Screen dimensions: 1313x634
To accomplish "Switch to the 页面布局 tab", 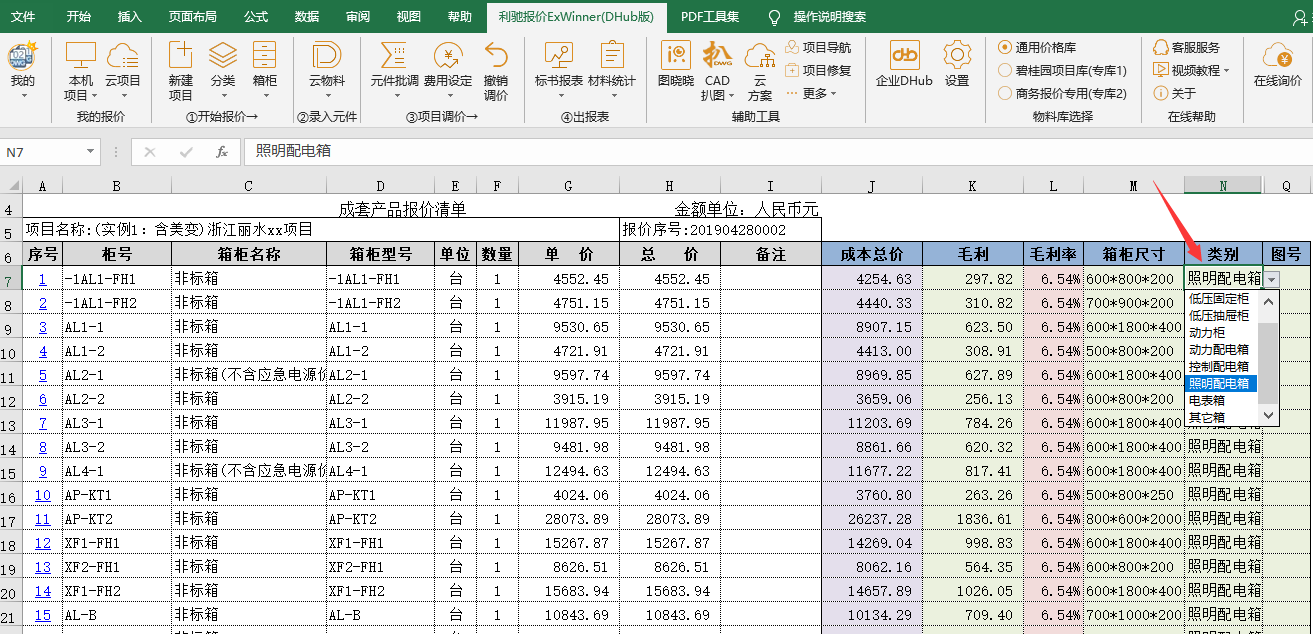I will point(192,16).
